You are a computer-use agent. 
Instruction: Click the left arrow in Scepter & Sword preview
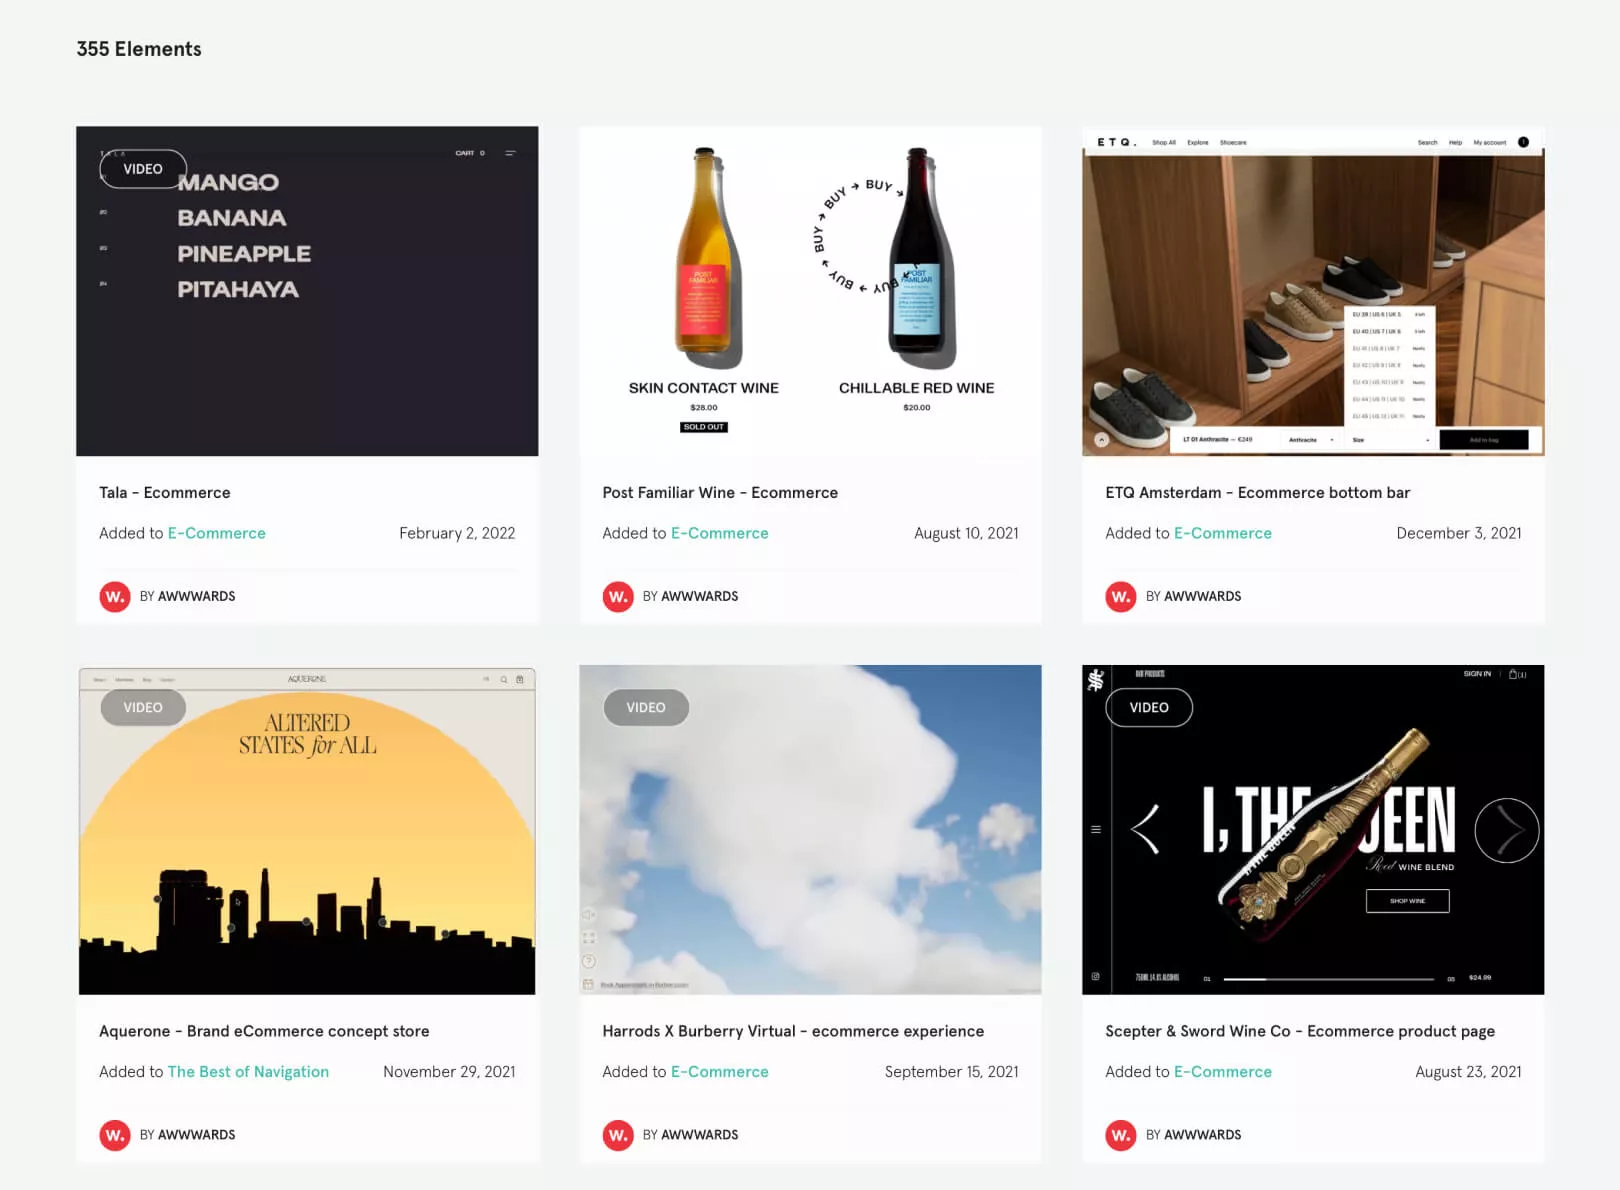tap(1145, 829)
